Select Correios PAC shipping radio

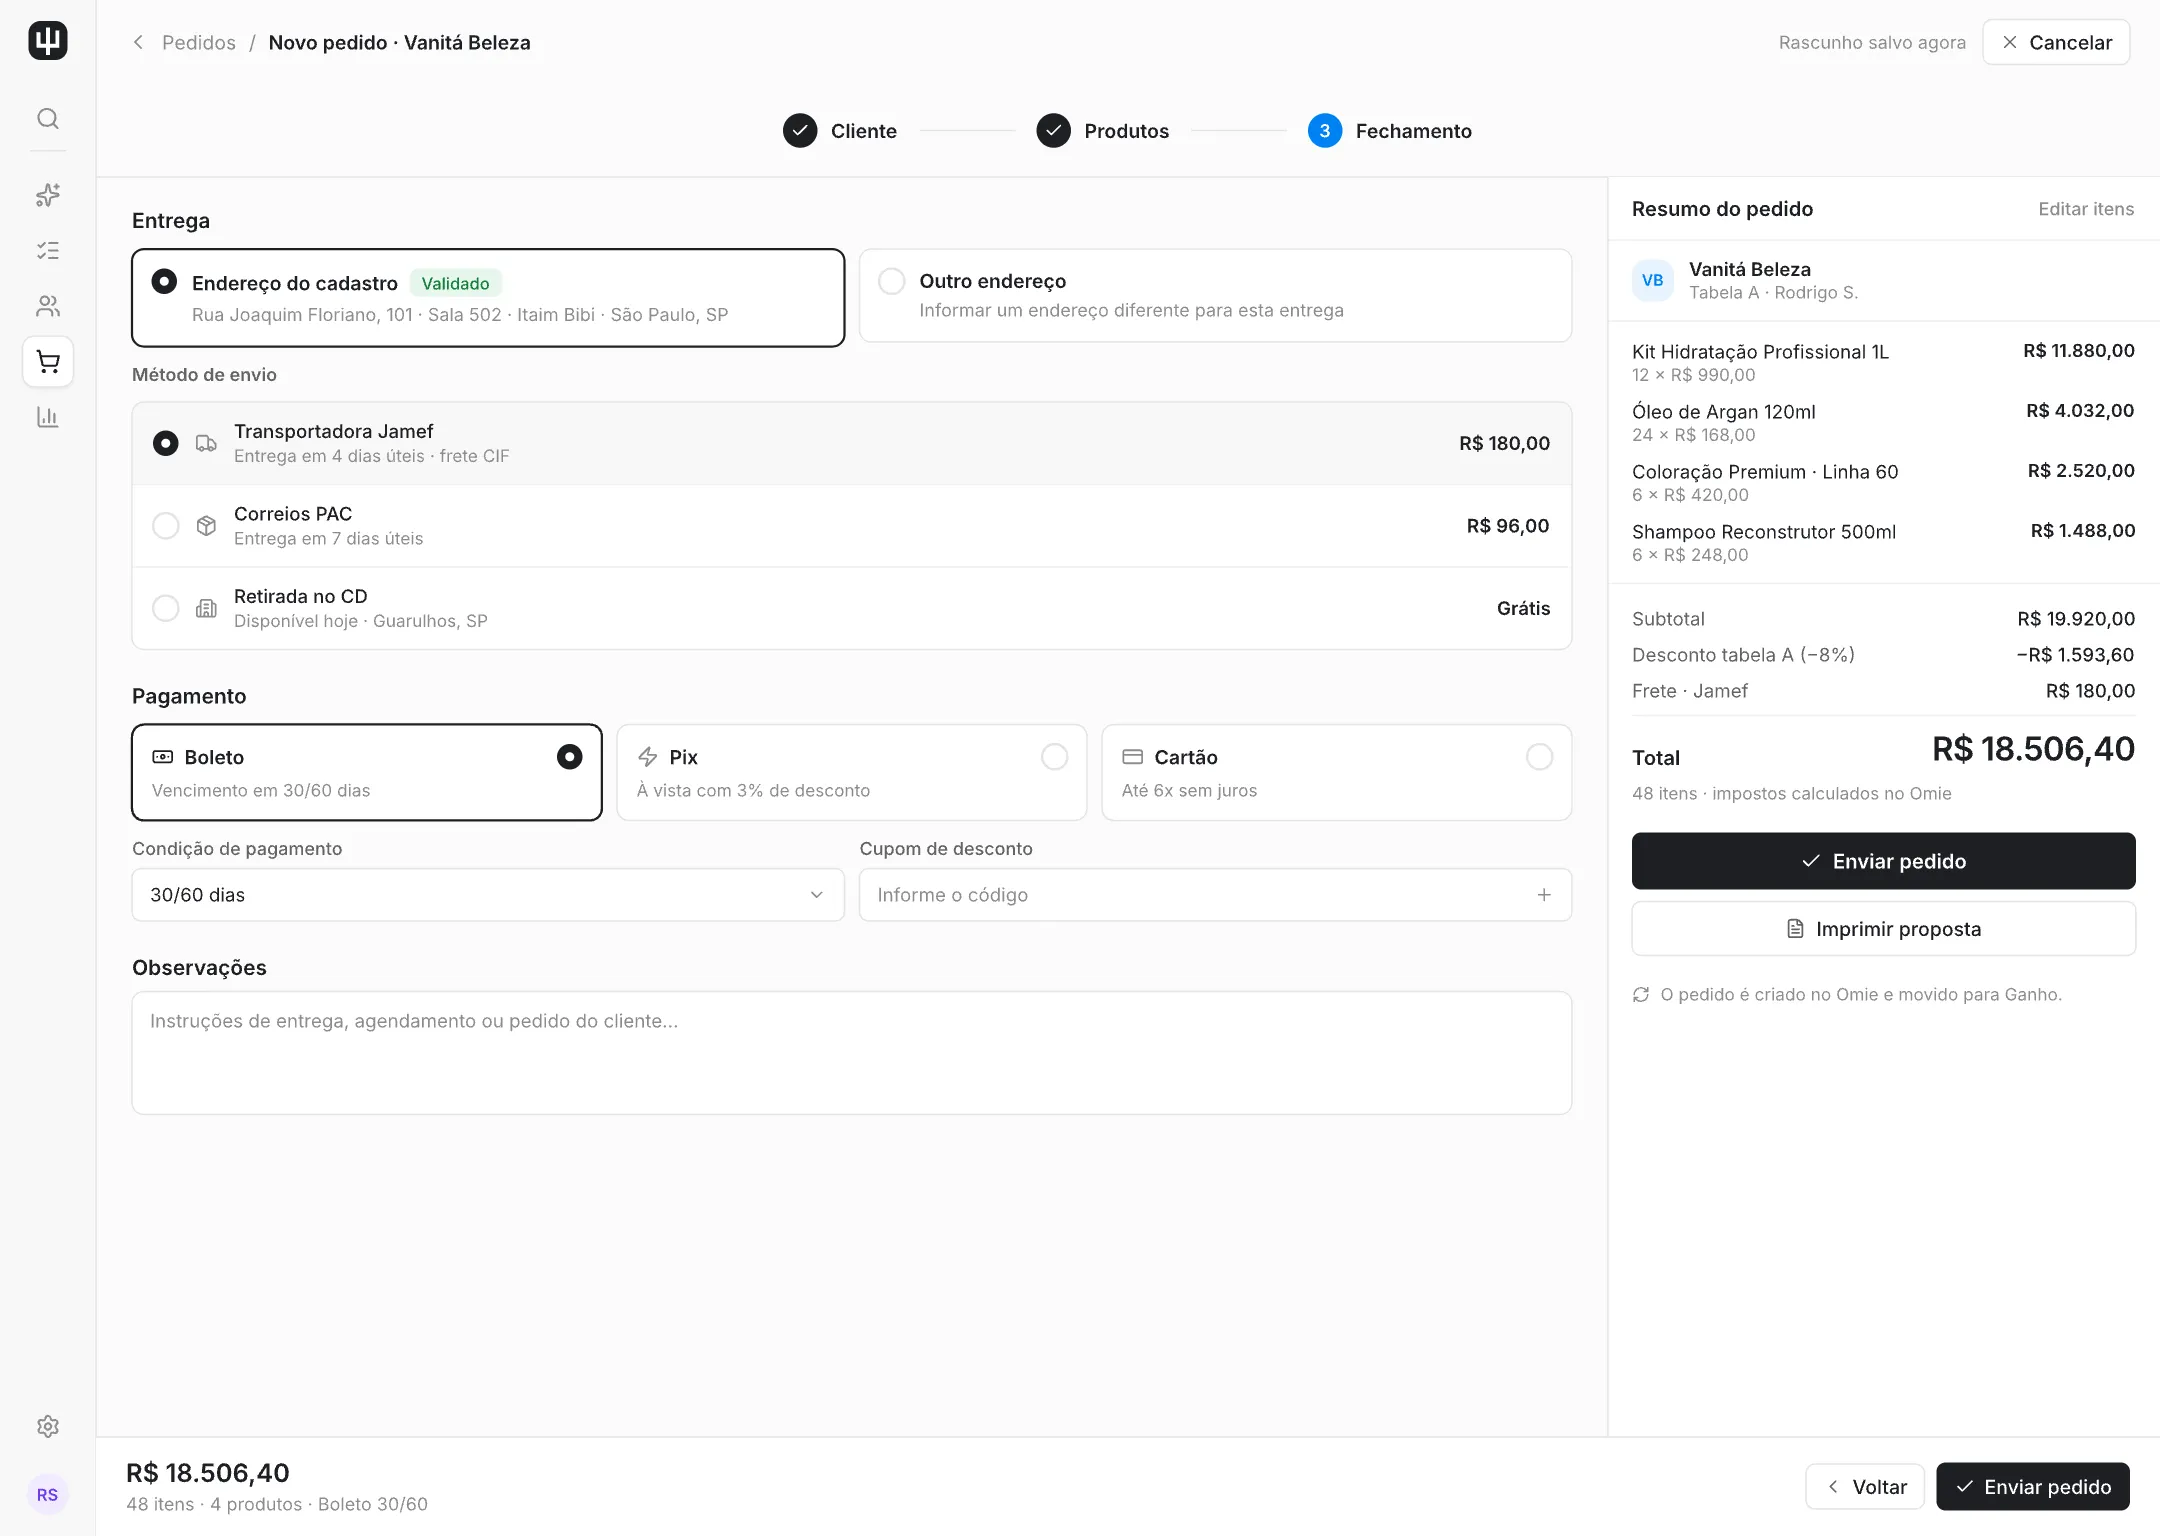point(165,525)
